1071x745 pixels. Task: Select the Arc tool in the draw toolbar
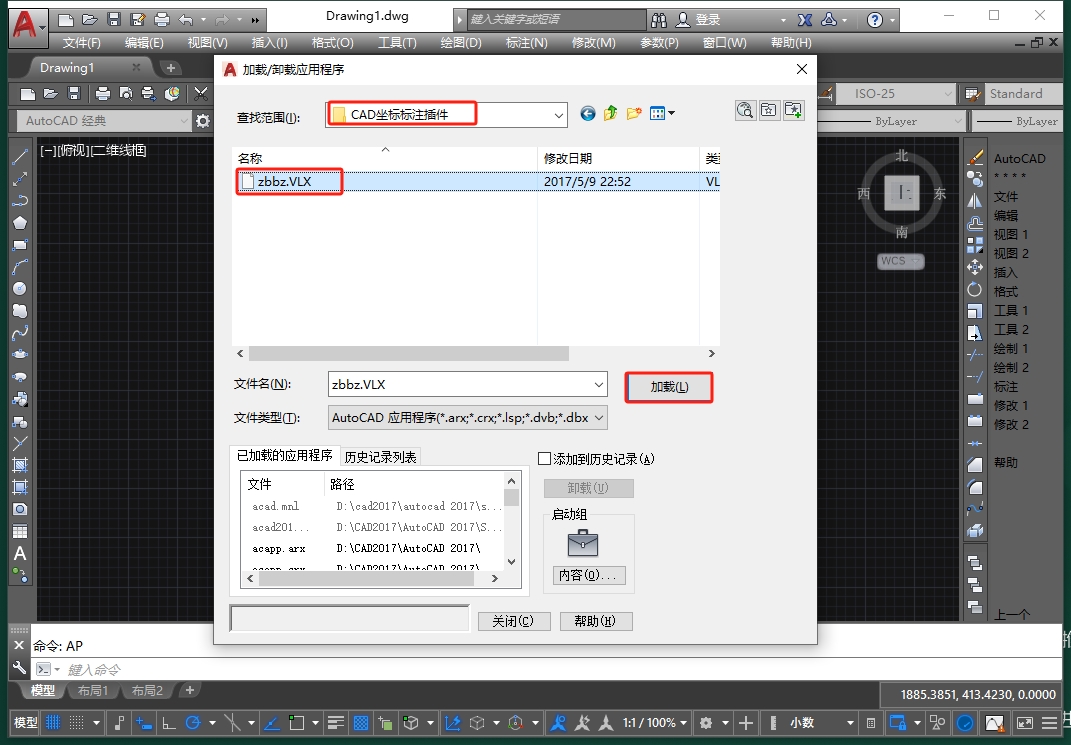coord(20,266)
